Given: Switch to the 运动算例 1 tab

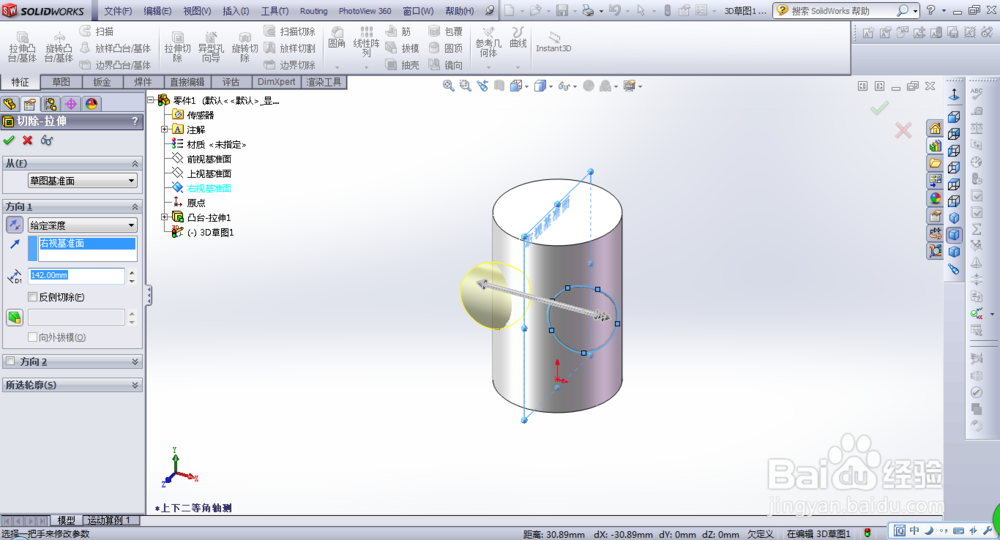Looking at the screenshot, I should [x=108, y=520].
